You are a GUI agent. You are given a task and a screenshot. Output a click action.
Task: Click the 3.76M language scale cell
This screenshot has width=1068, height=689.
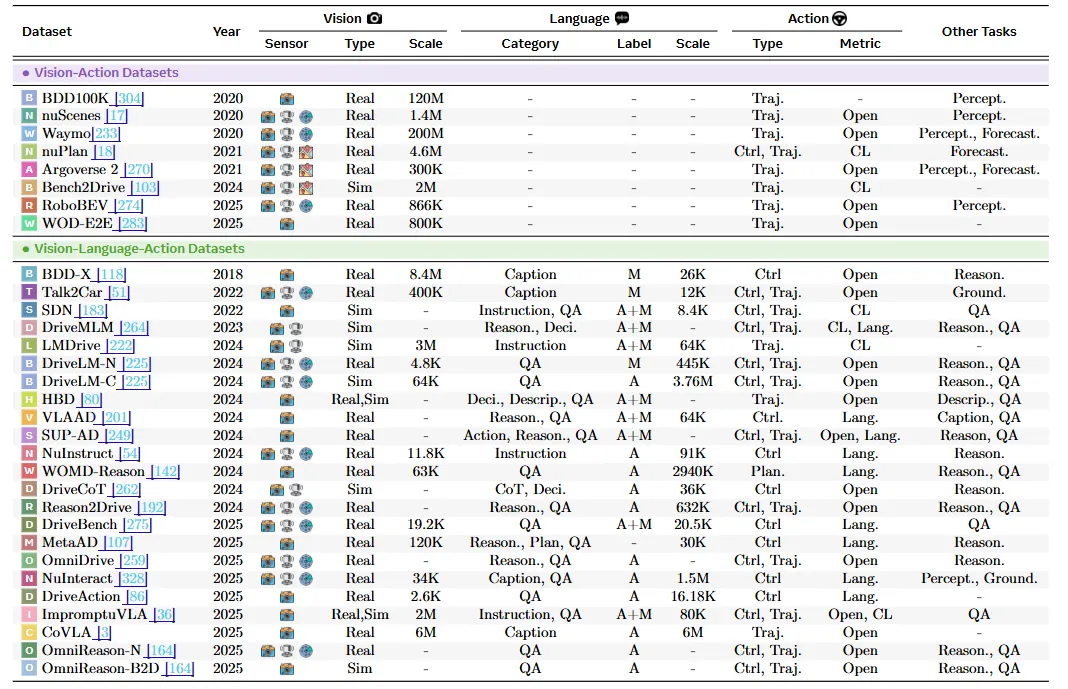693,381
